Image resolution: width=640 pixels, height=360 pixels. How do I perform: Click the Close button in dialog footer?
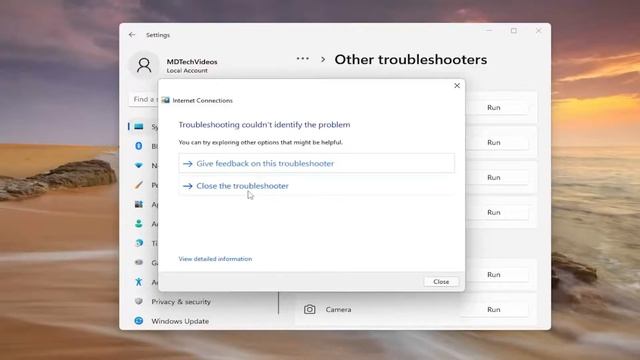(x=441, y=282)
